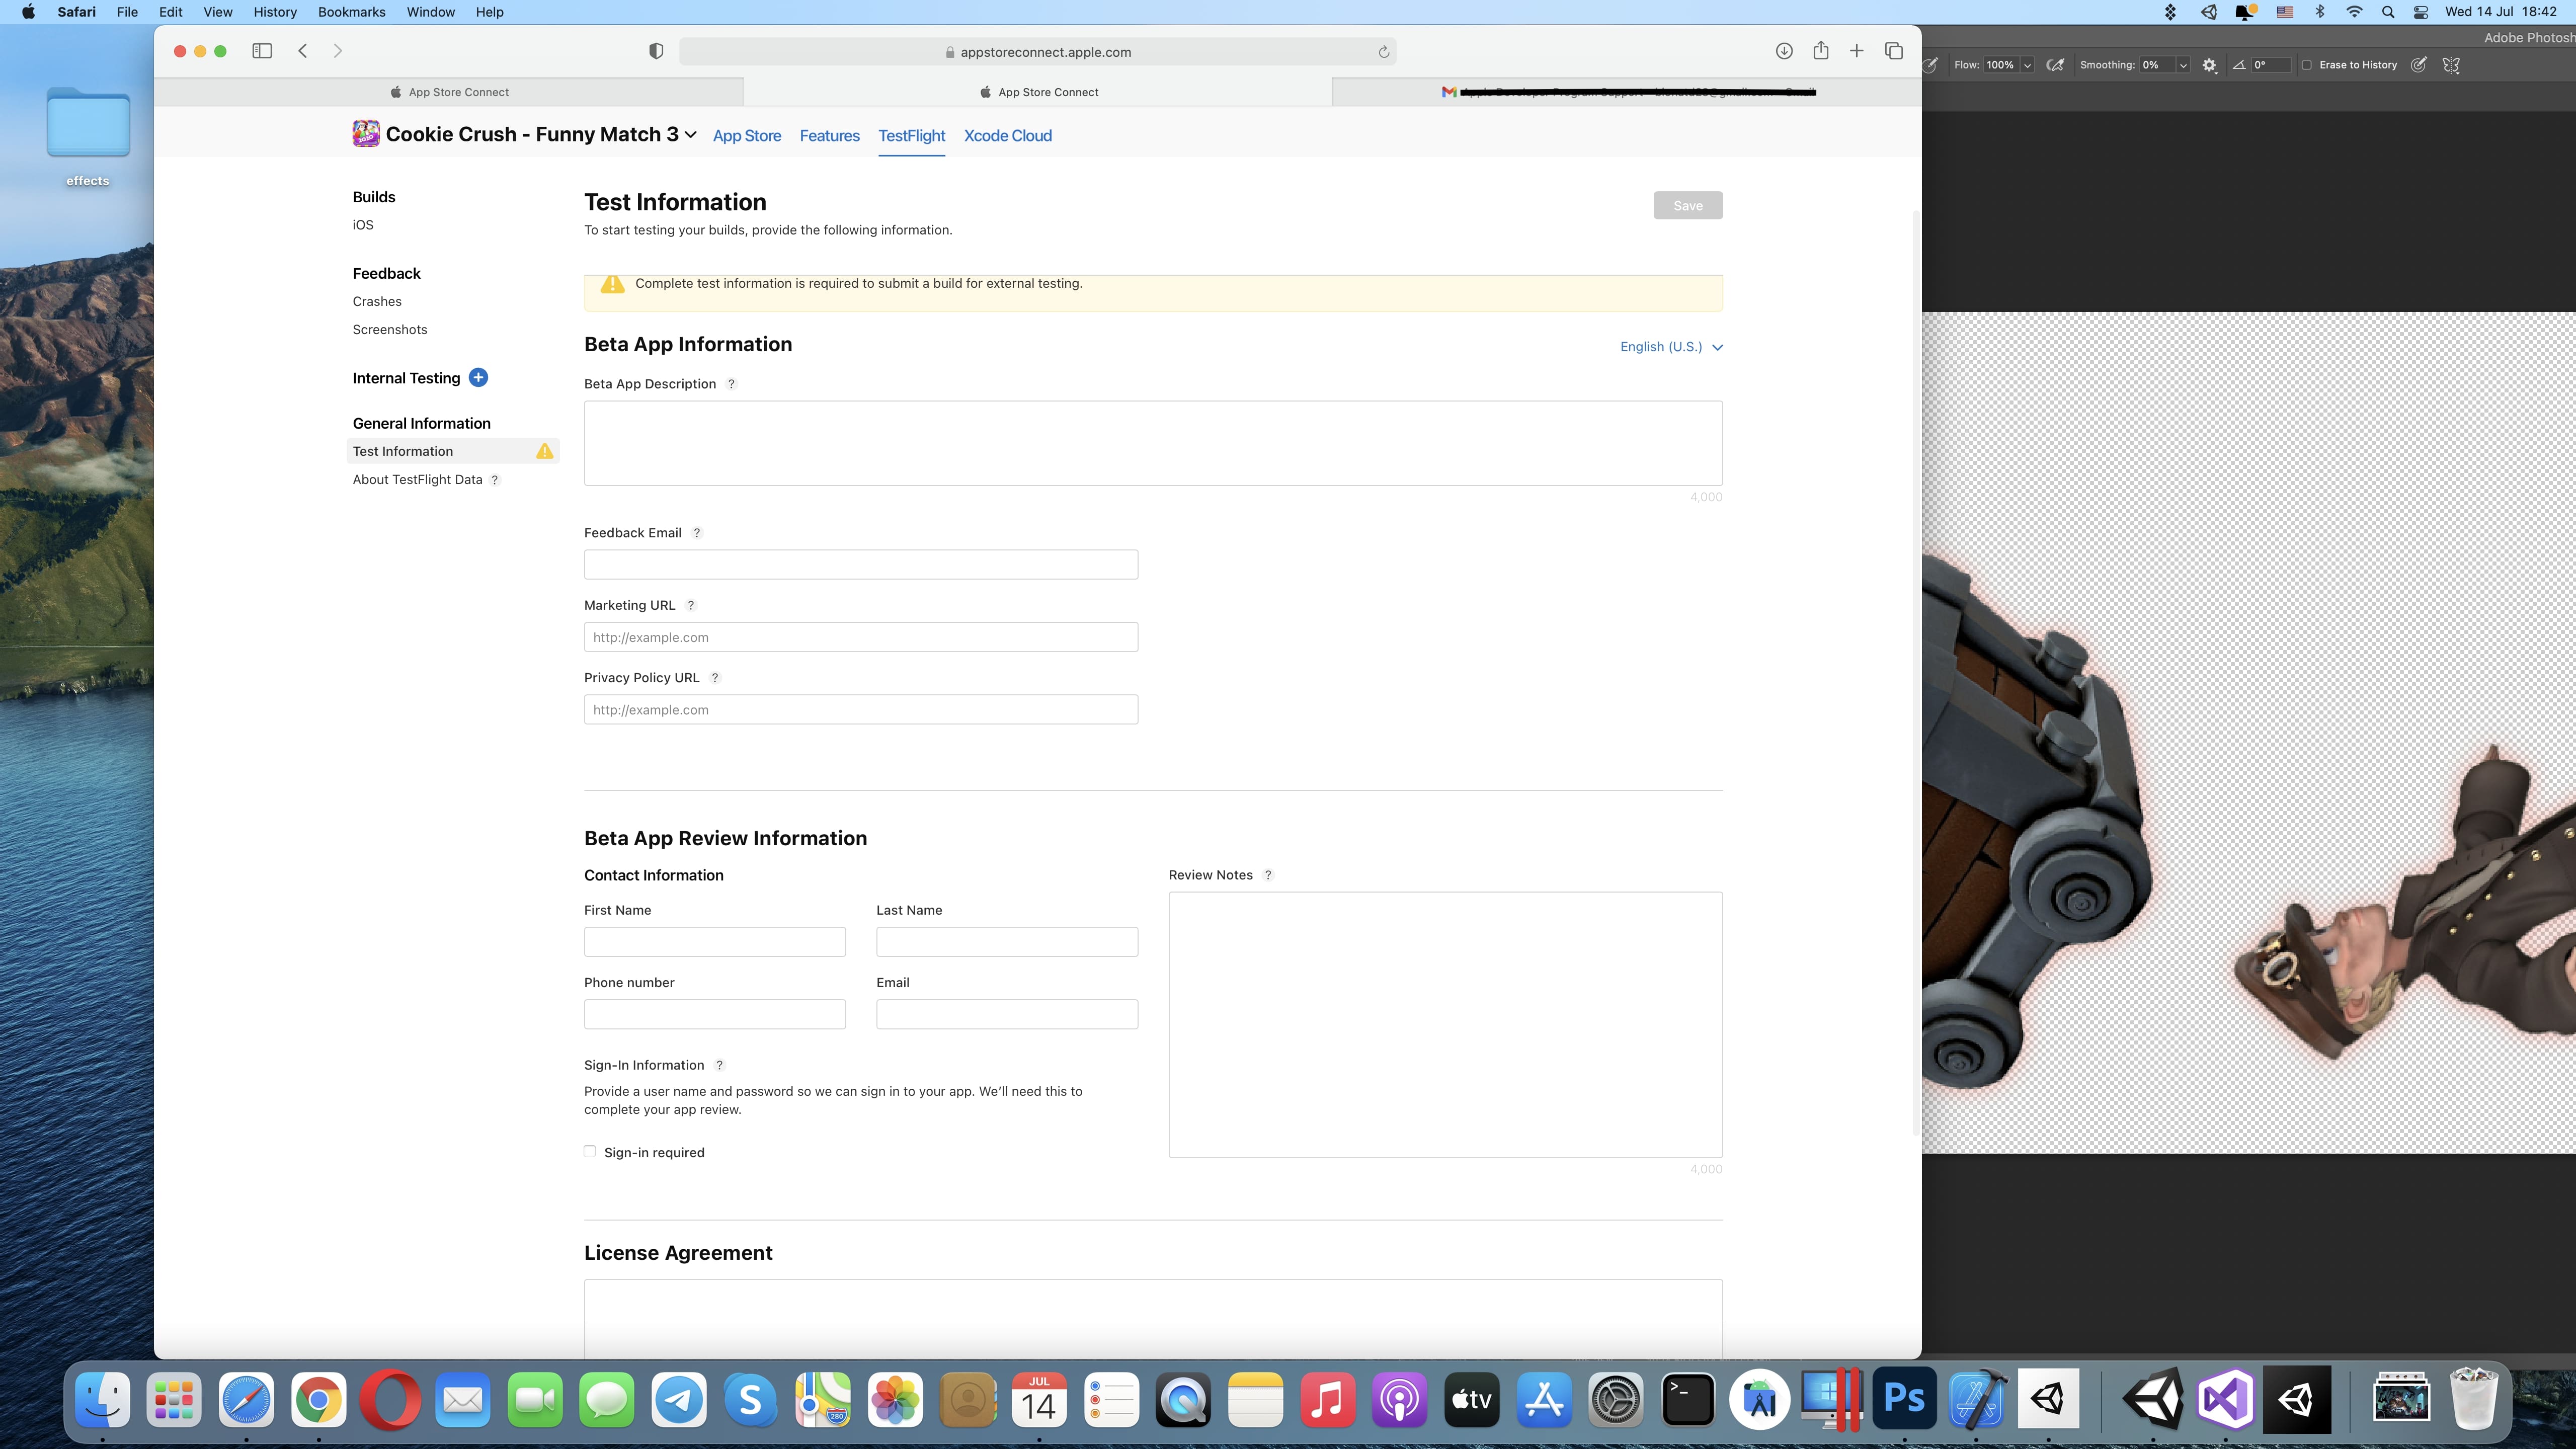Open the English (U.S.) language dropdown
This screenshot has height=1449, width=2576.
coord(1671,347)
